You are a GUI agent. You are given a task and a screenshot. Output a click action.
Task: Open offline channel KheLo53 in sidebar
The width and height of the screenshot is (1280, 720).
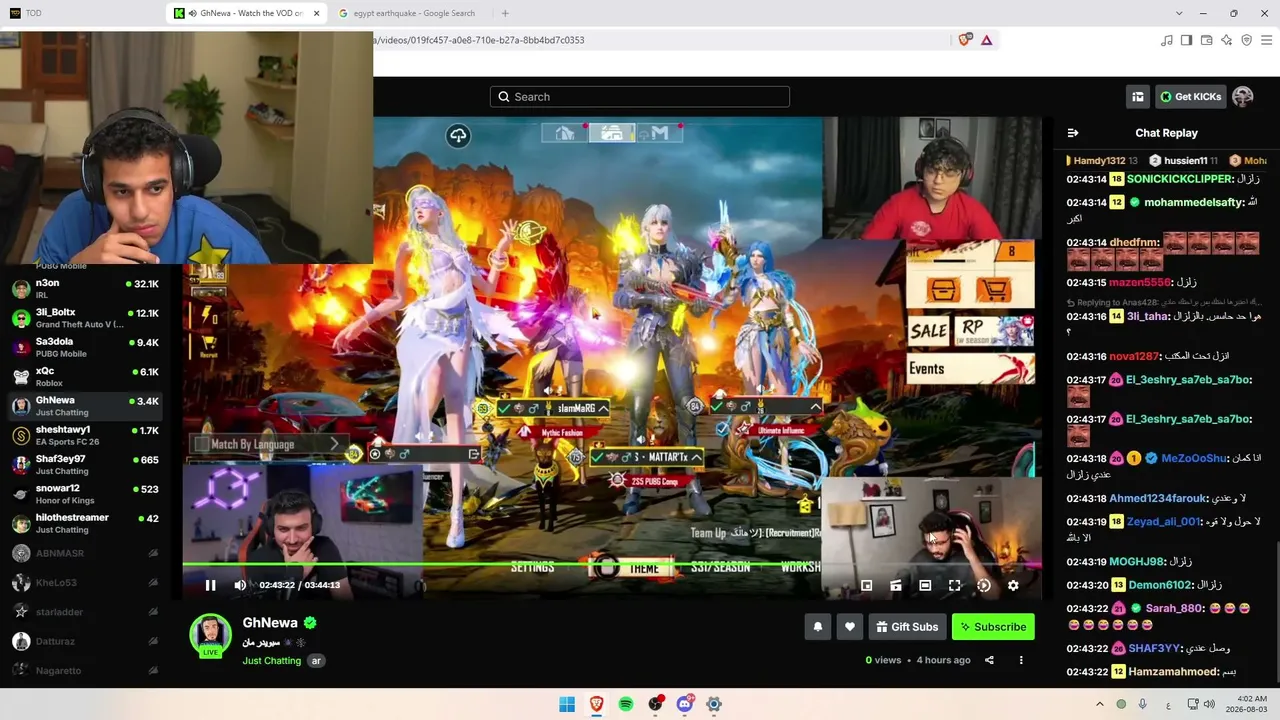coord(85,582)
